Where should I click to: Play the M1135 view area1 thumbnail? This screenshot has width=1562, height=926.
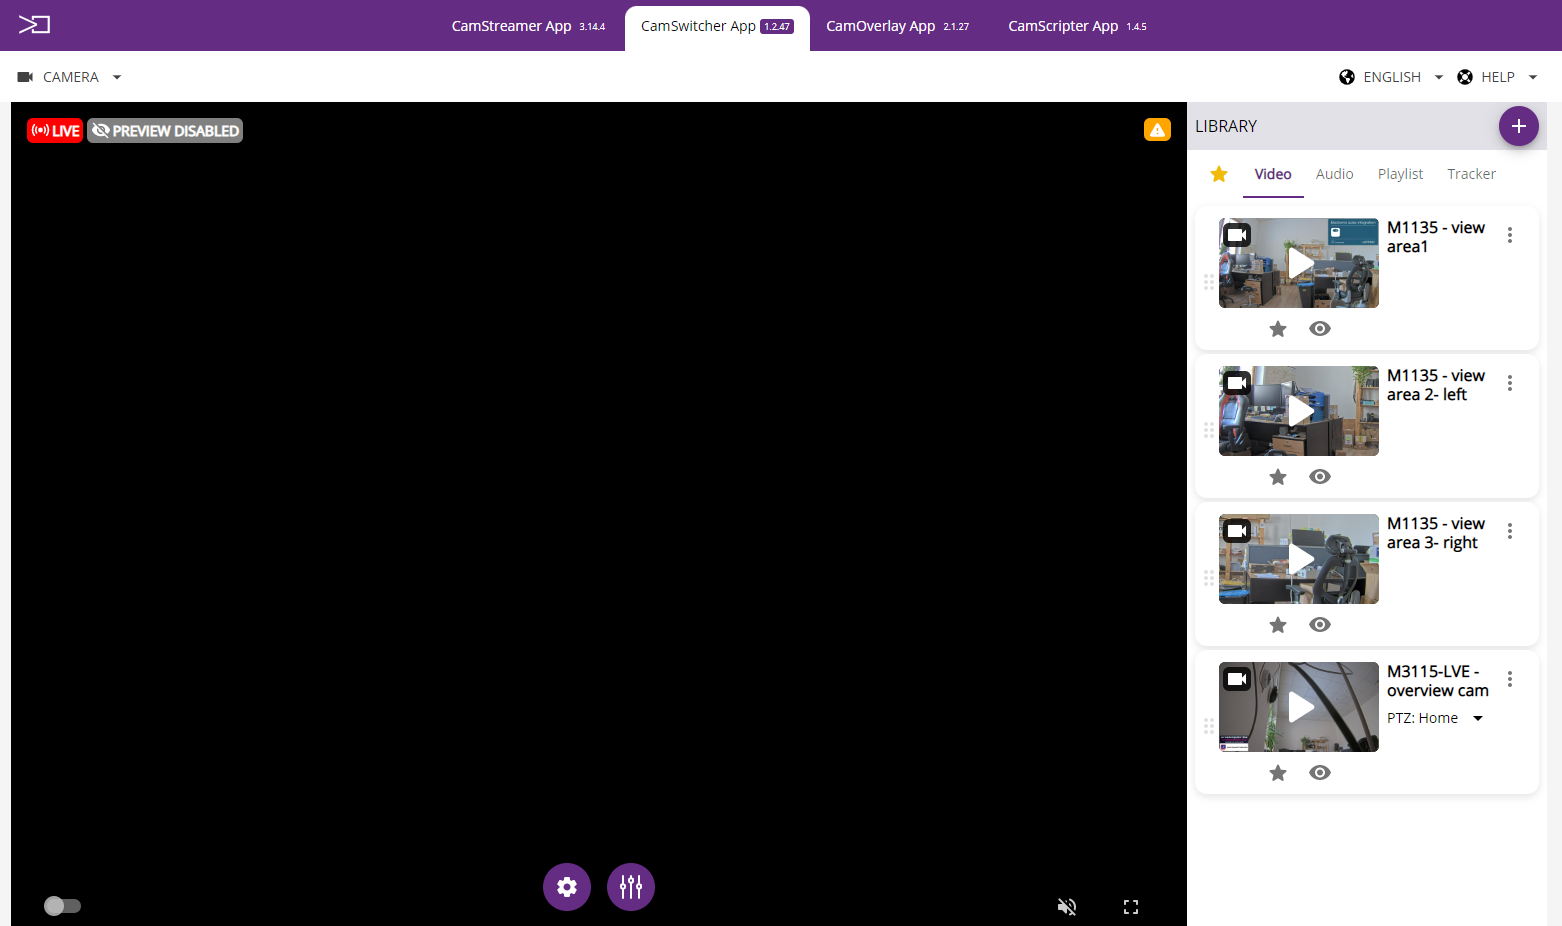coord(1299,263)
